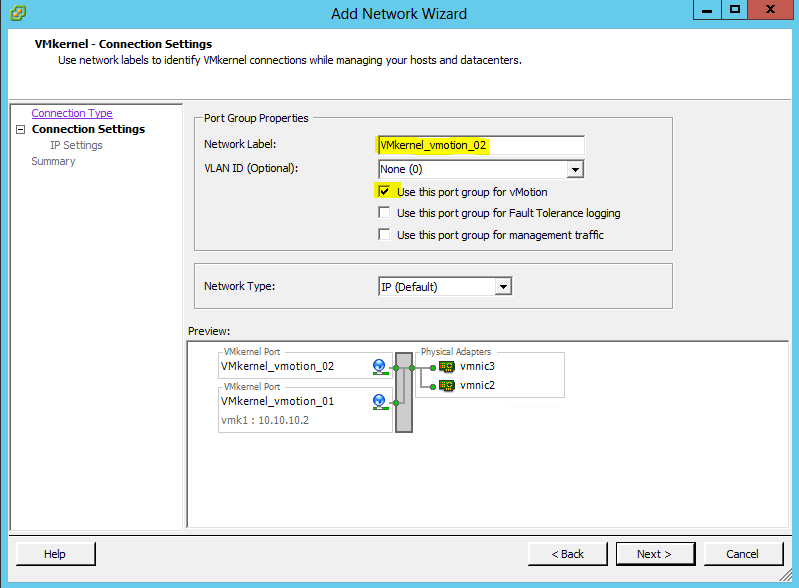Select VMkernel_vmotion_02 port globe icon

point(379,367)
